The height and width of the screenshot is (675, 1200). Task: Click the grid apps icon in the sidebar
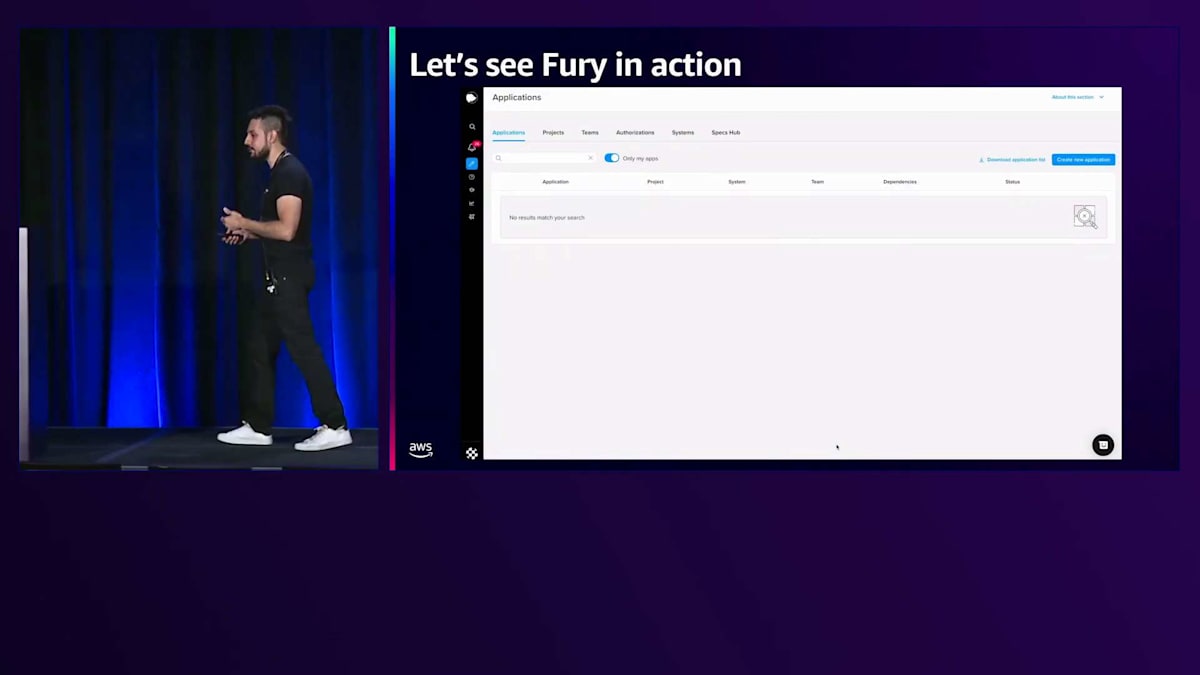click(472, 216)
